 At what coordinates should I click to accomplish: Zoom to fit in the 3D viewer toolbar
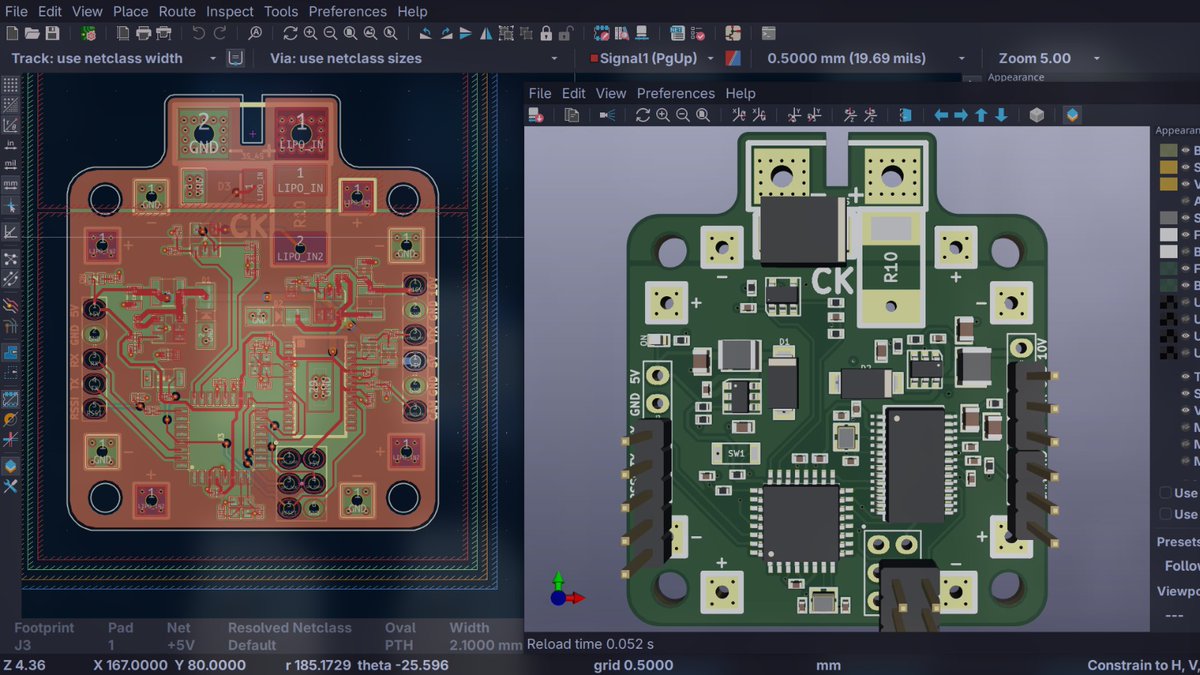(x=703, y=115)
